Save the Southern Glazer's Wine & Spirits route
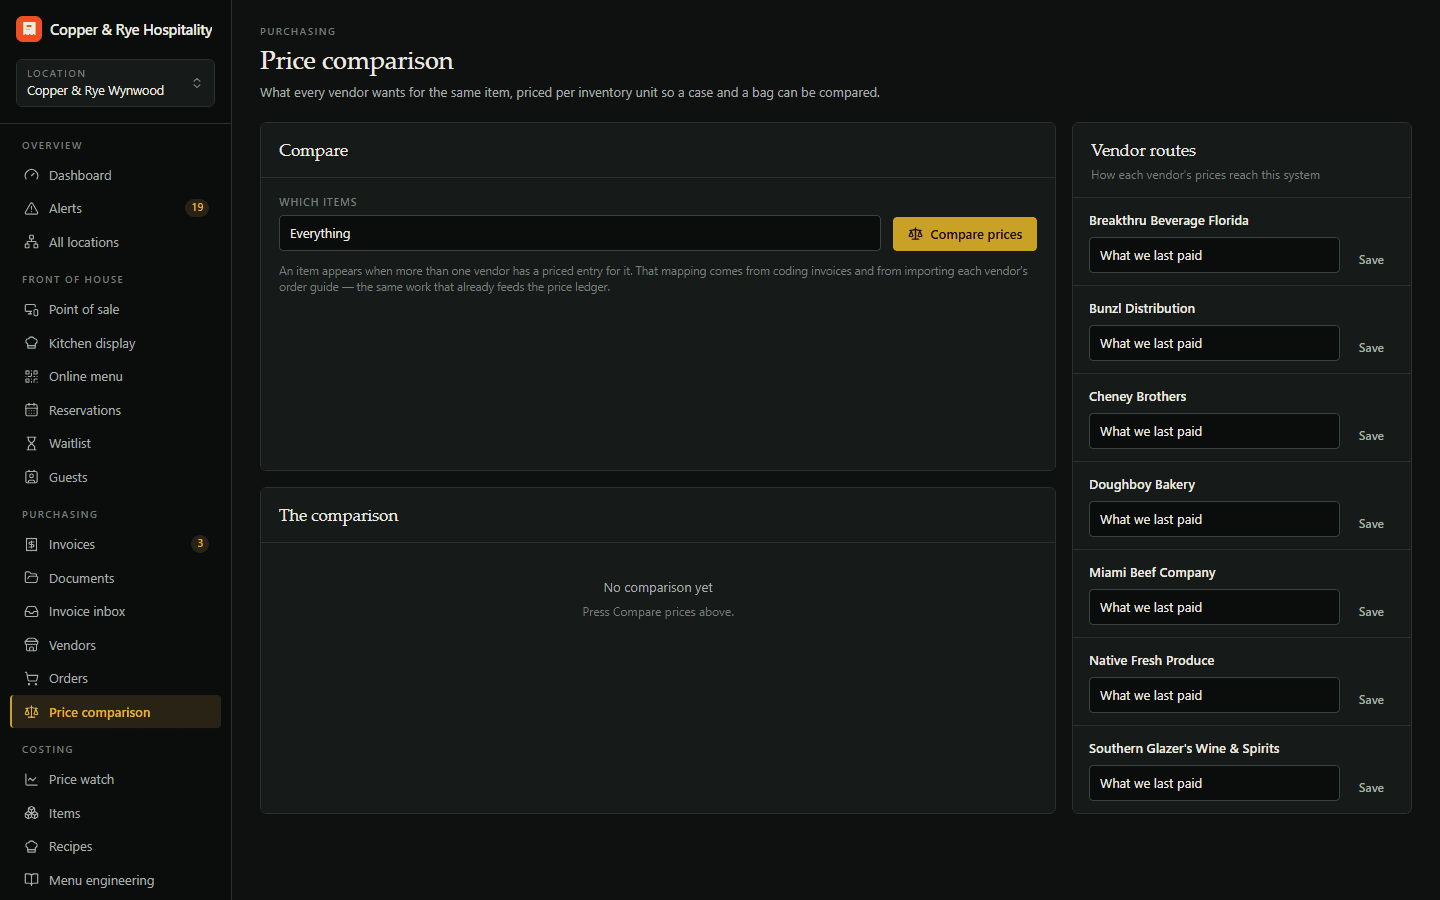Image resolution: width=1440 pixels, height=900 pixels. click(x=1371, y=788)
